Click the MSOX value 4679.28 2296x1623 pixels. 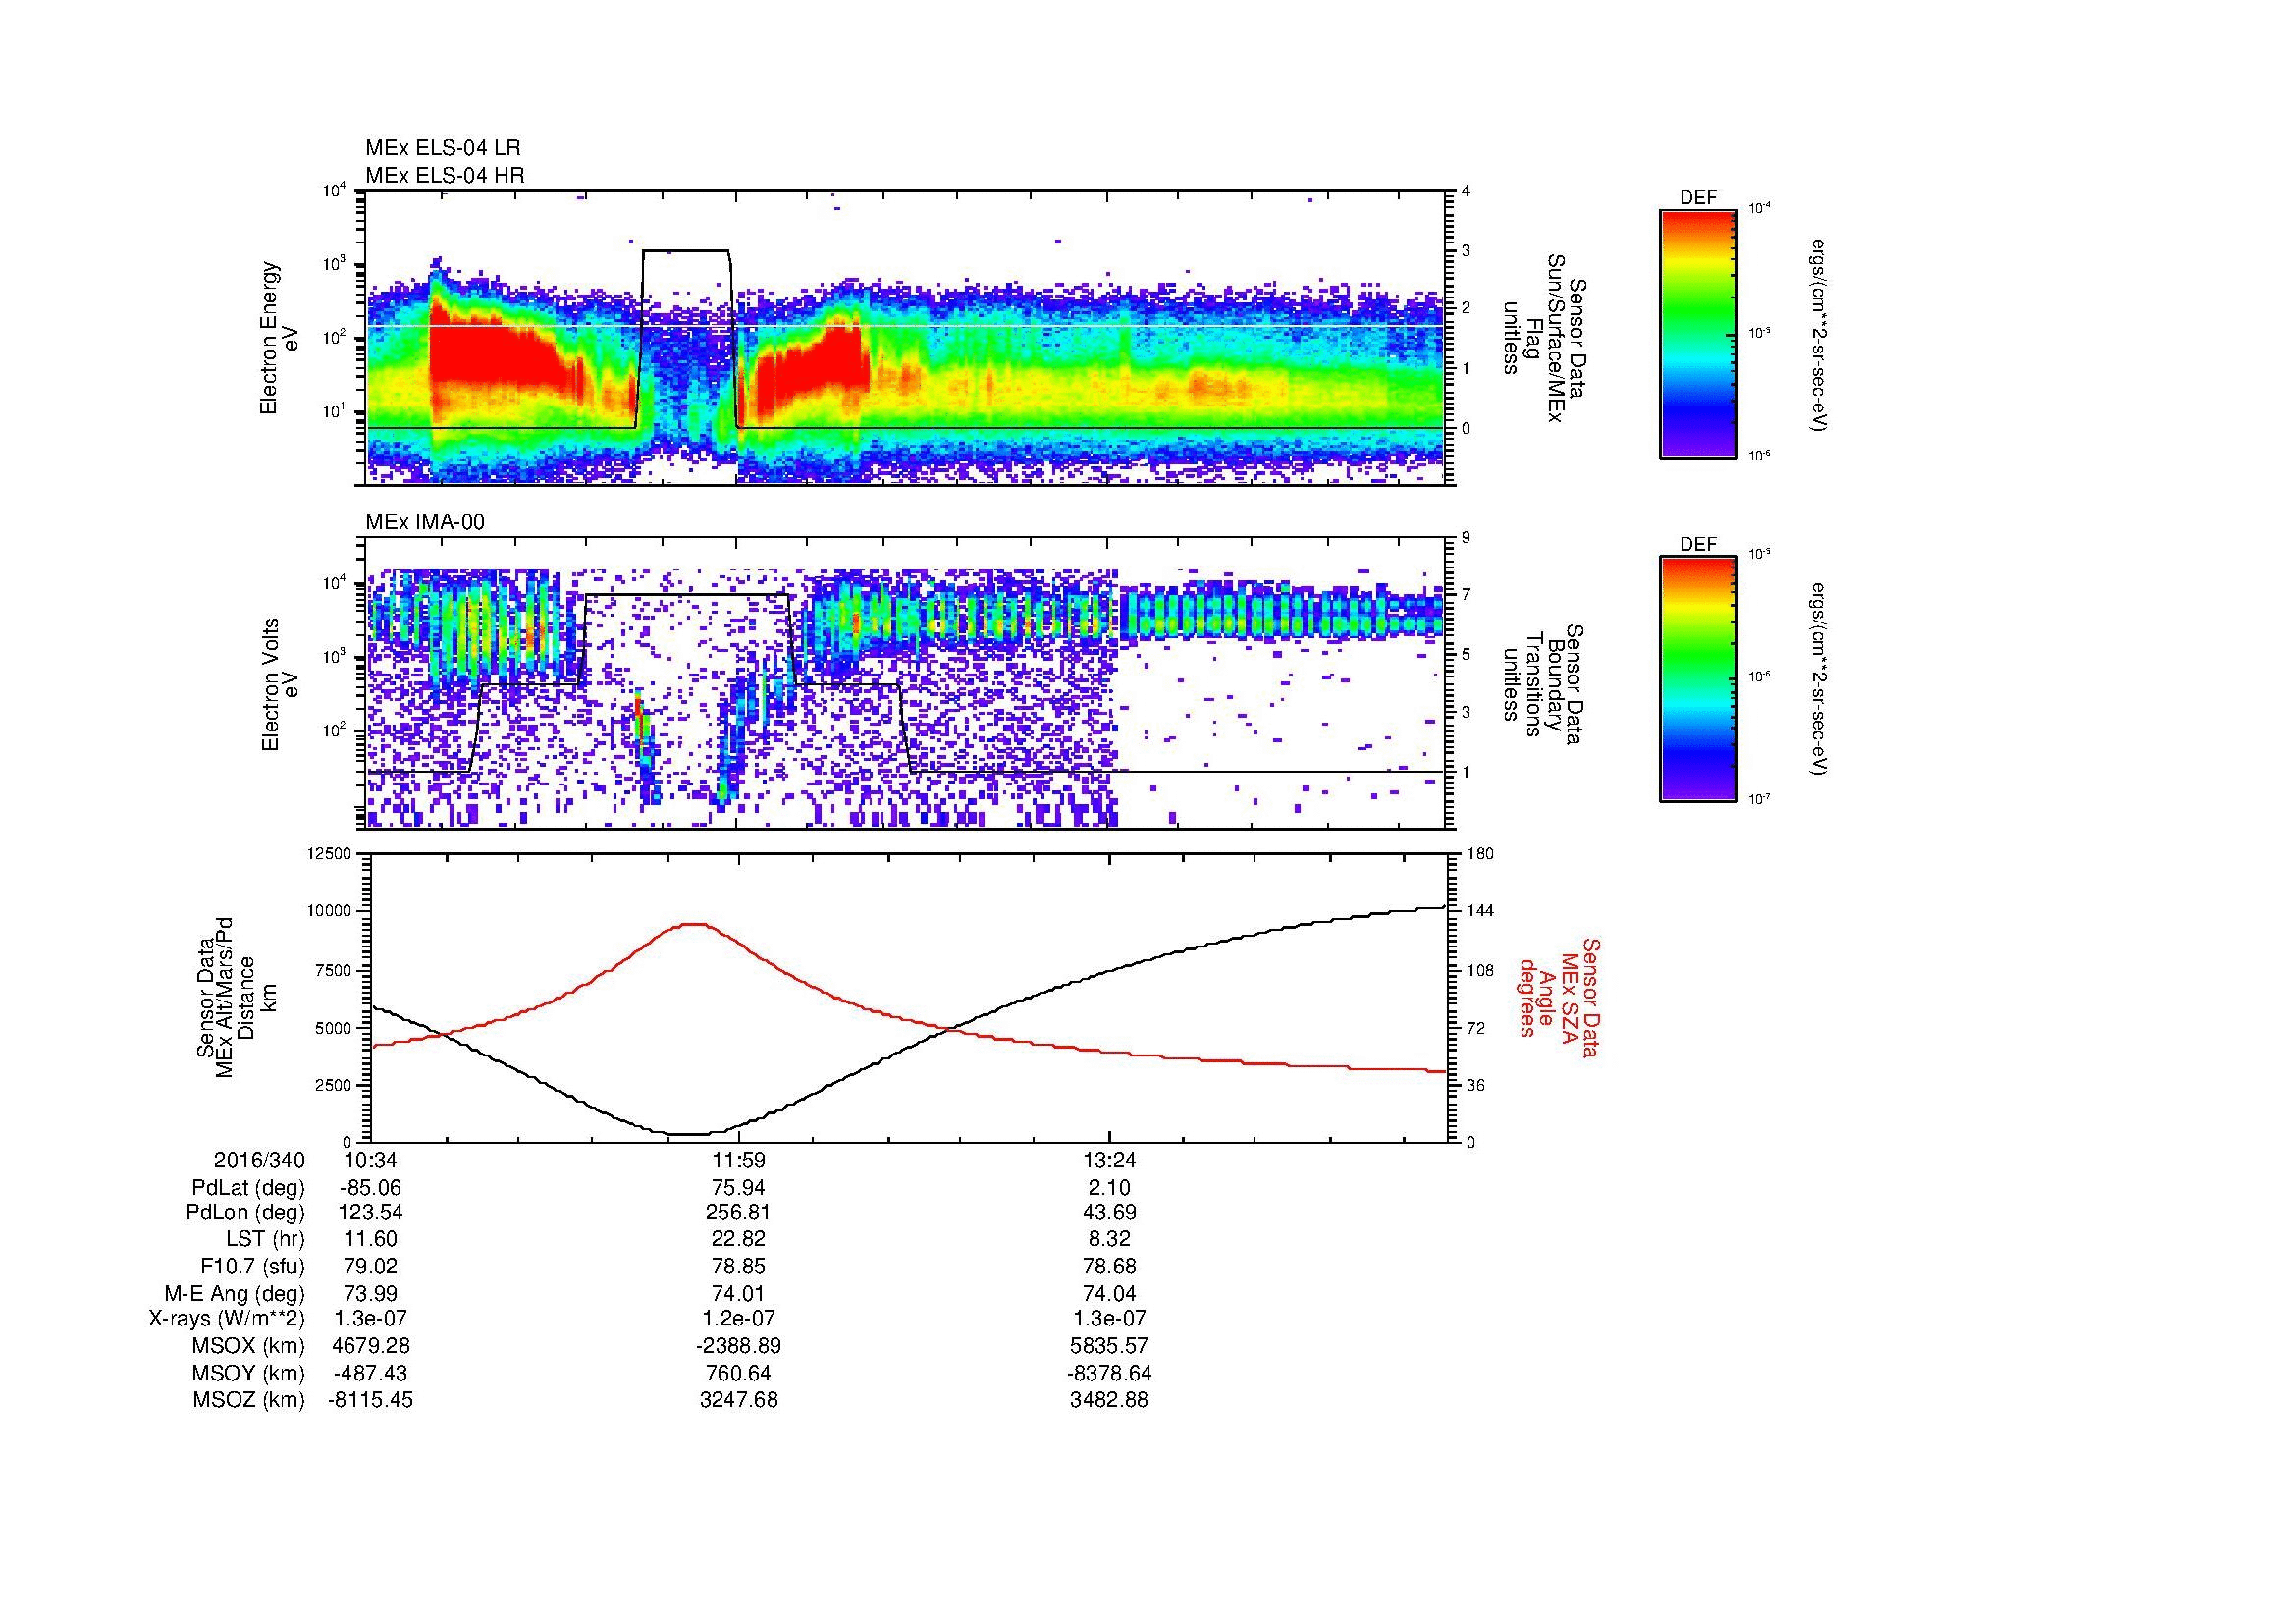[x=370, y=1346]
